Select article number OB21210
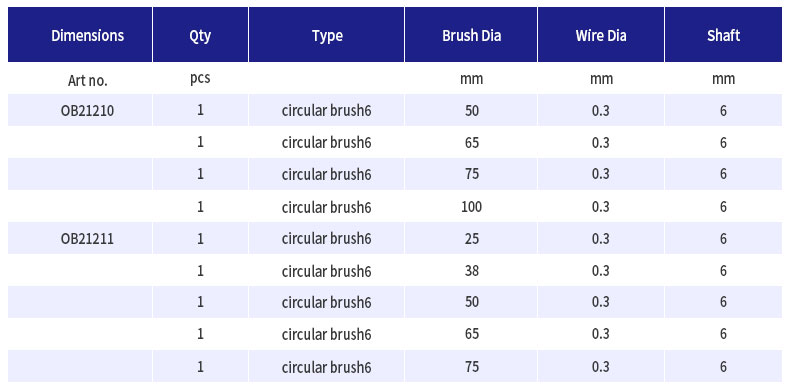The image size is (790, 390). tap(88, 110)
